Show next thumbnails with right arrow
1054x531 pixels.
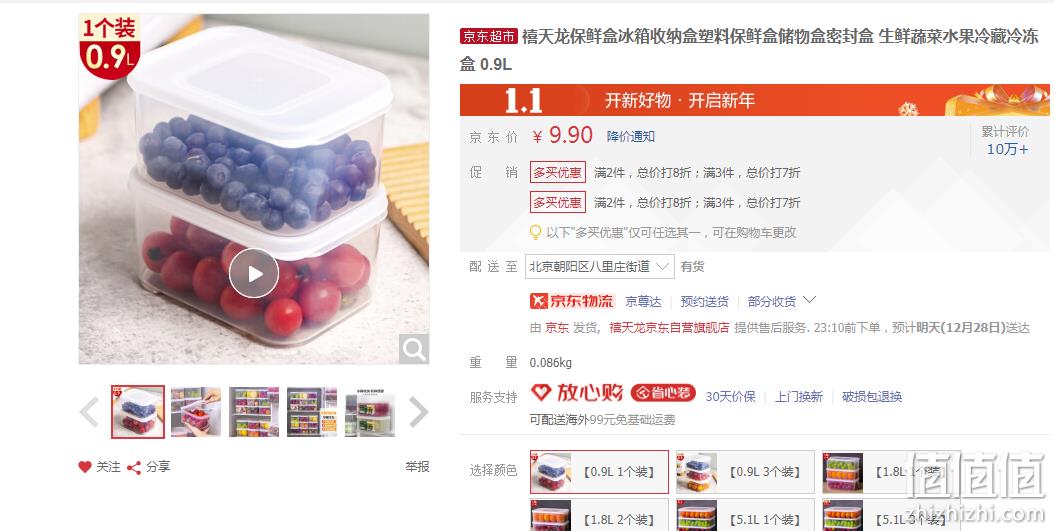point(418,412)
